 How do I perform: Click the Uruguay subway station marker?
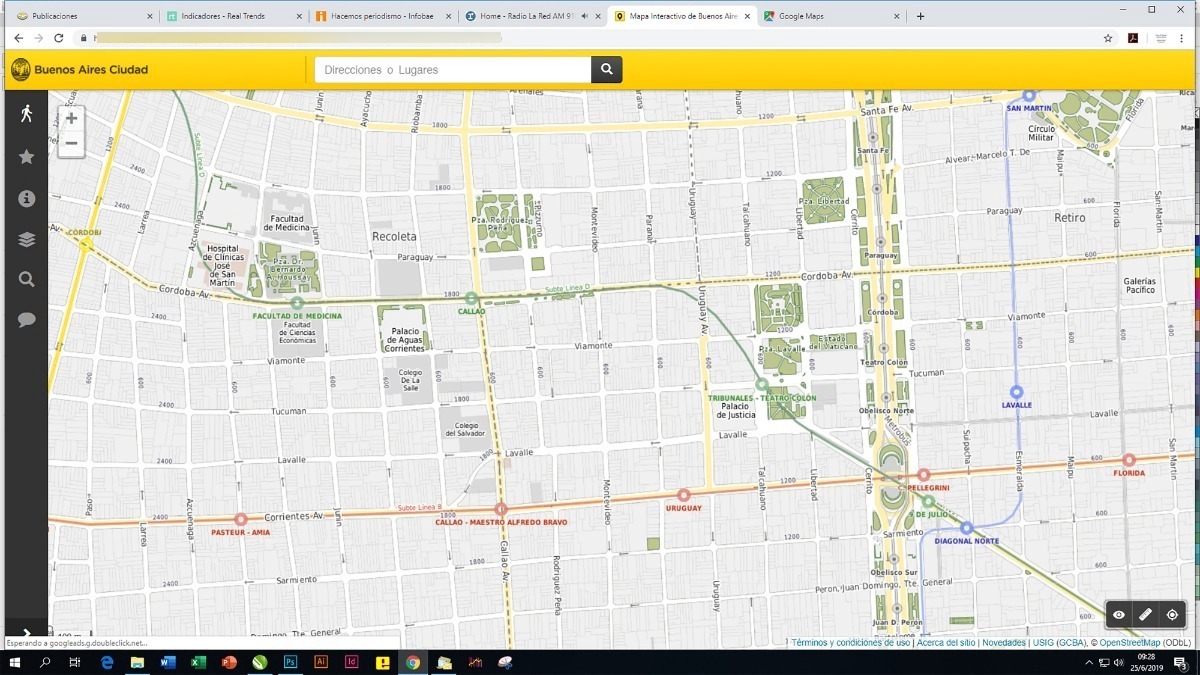click(684, 495)
